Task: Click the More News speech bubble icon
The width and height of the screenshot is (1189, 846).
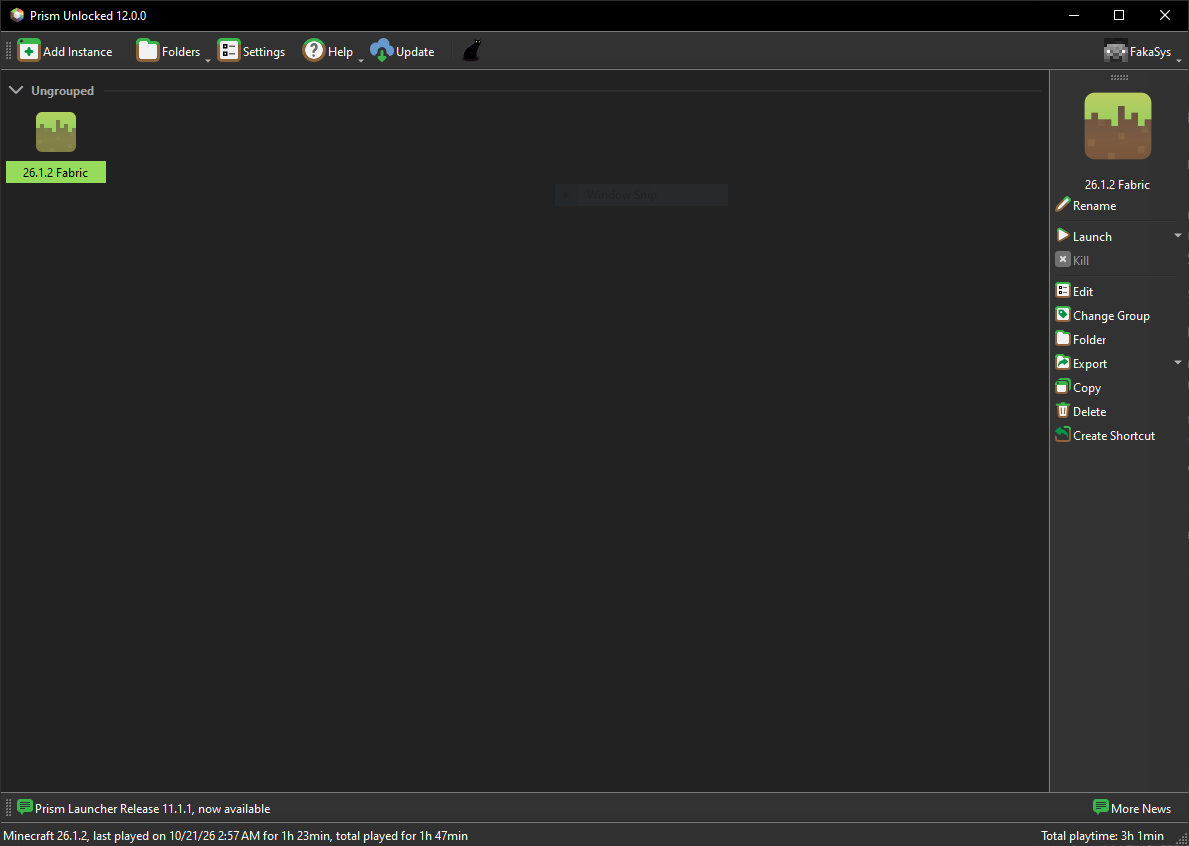Action: click(1101, 807)
